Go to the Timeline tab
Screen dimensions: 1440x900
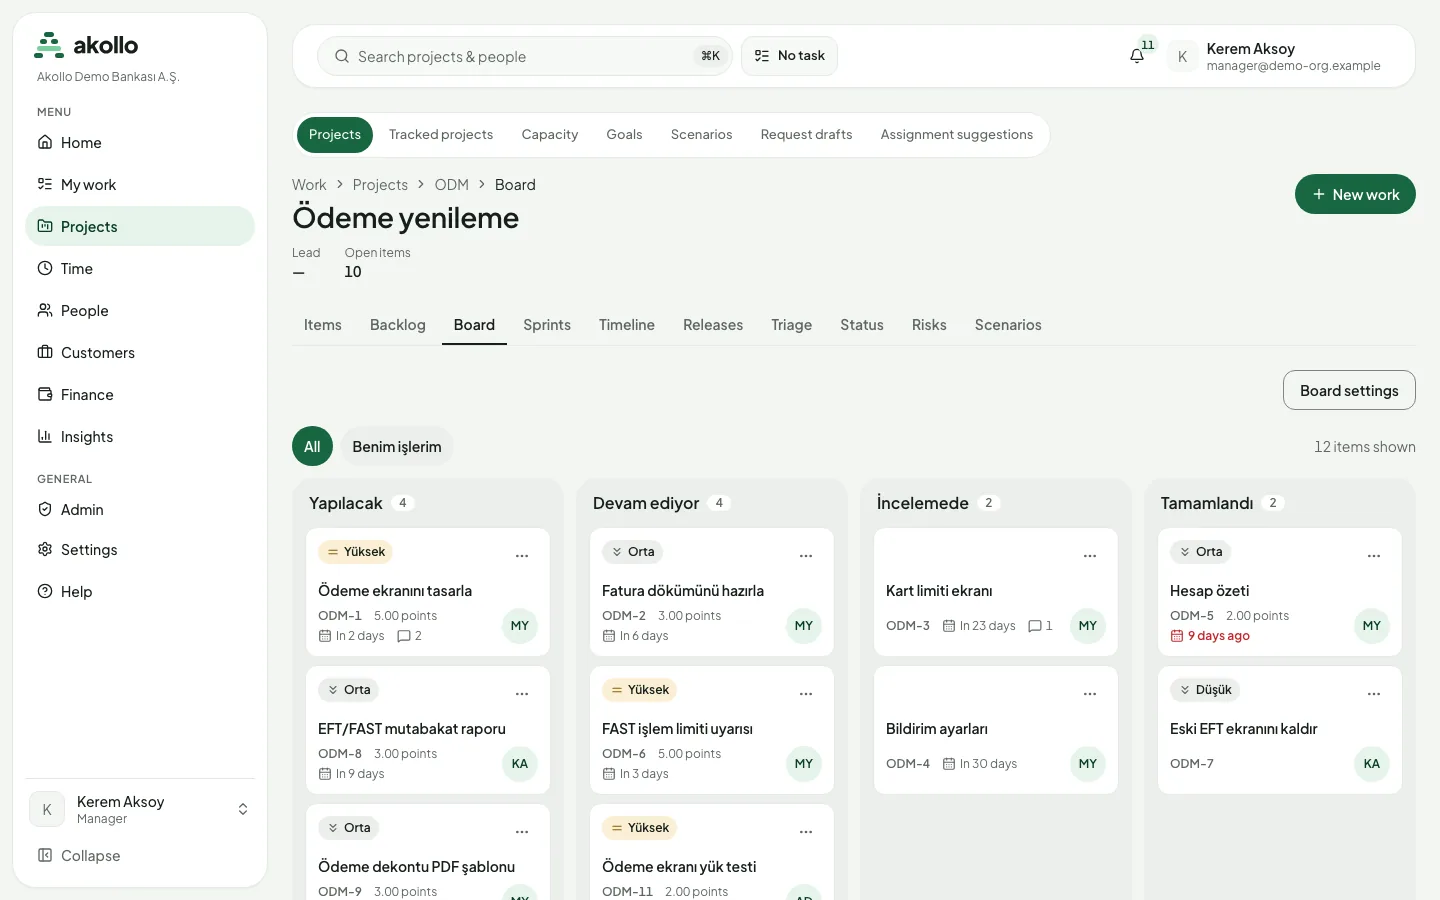[627, 325]
